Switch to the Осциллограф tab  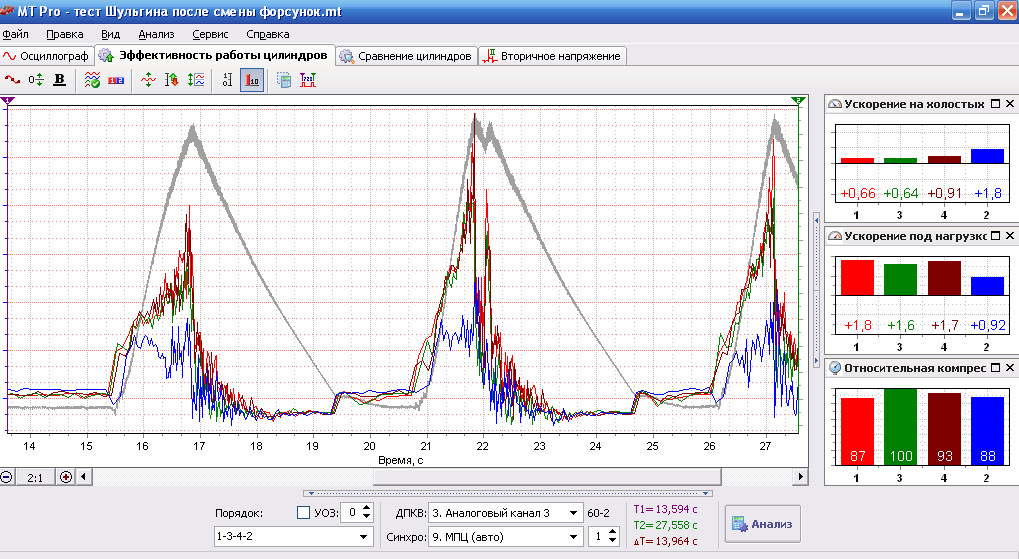pos(45,56)
